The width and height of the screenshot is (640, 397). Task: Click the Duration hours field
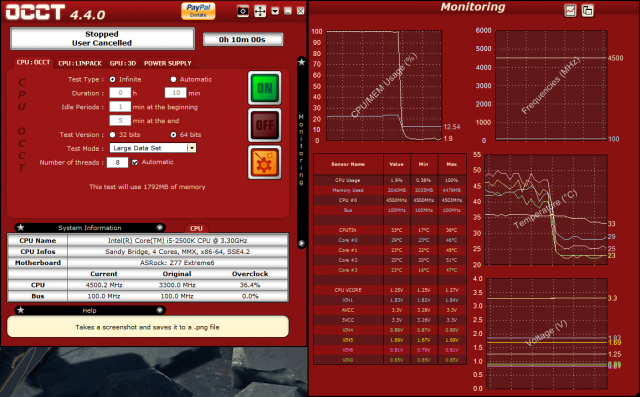[x=120, y=93]
